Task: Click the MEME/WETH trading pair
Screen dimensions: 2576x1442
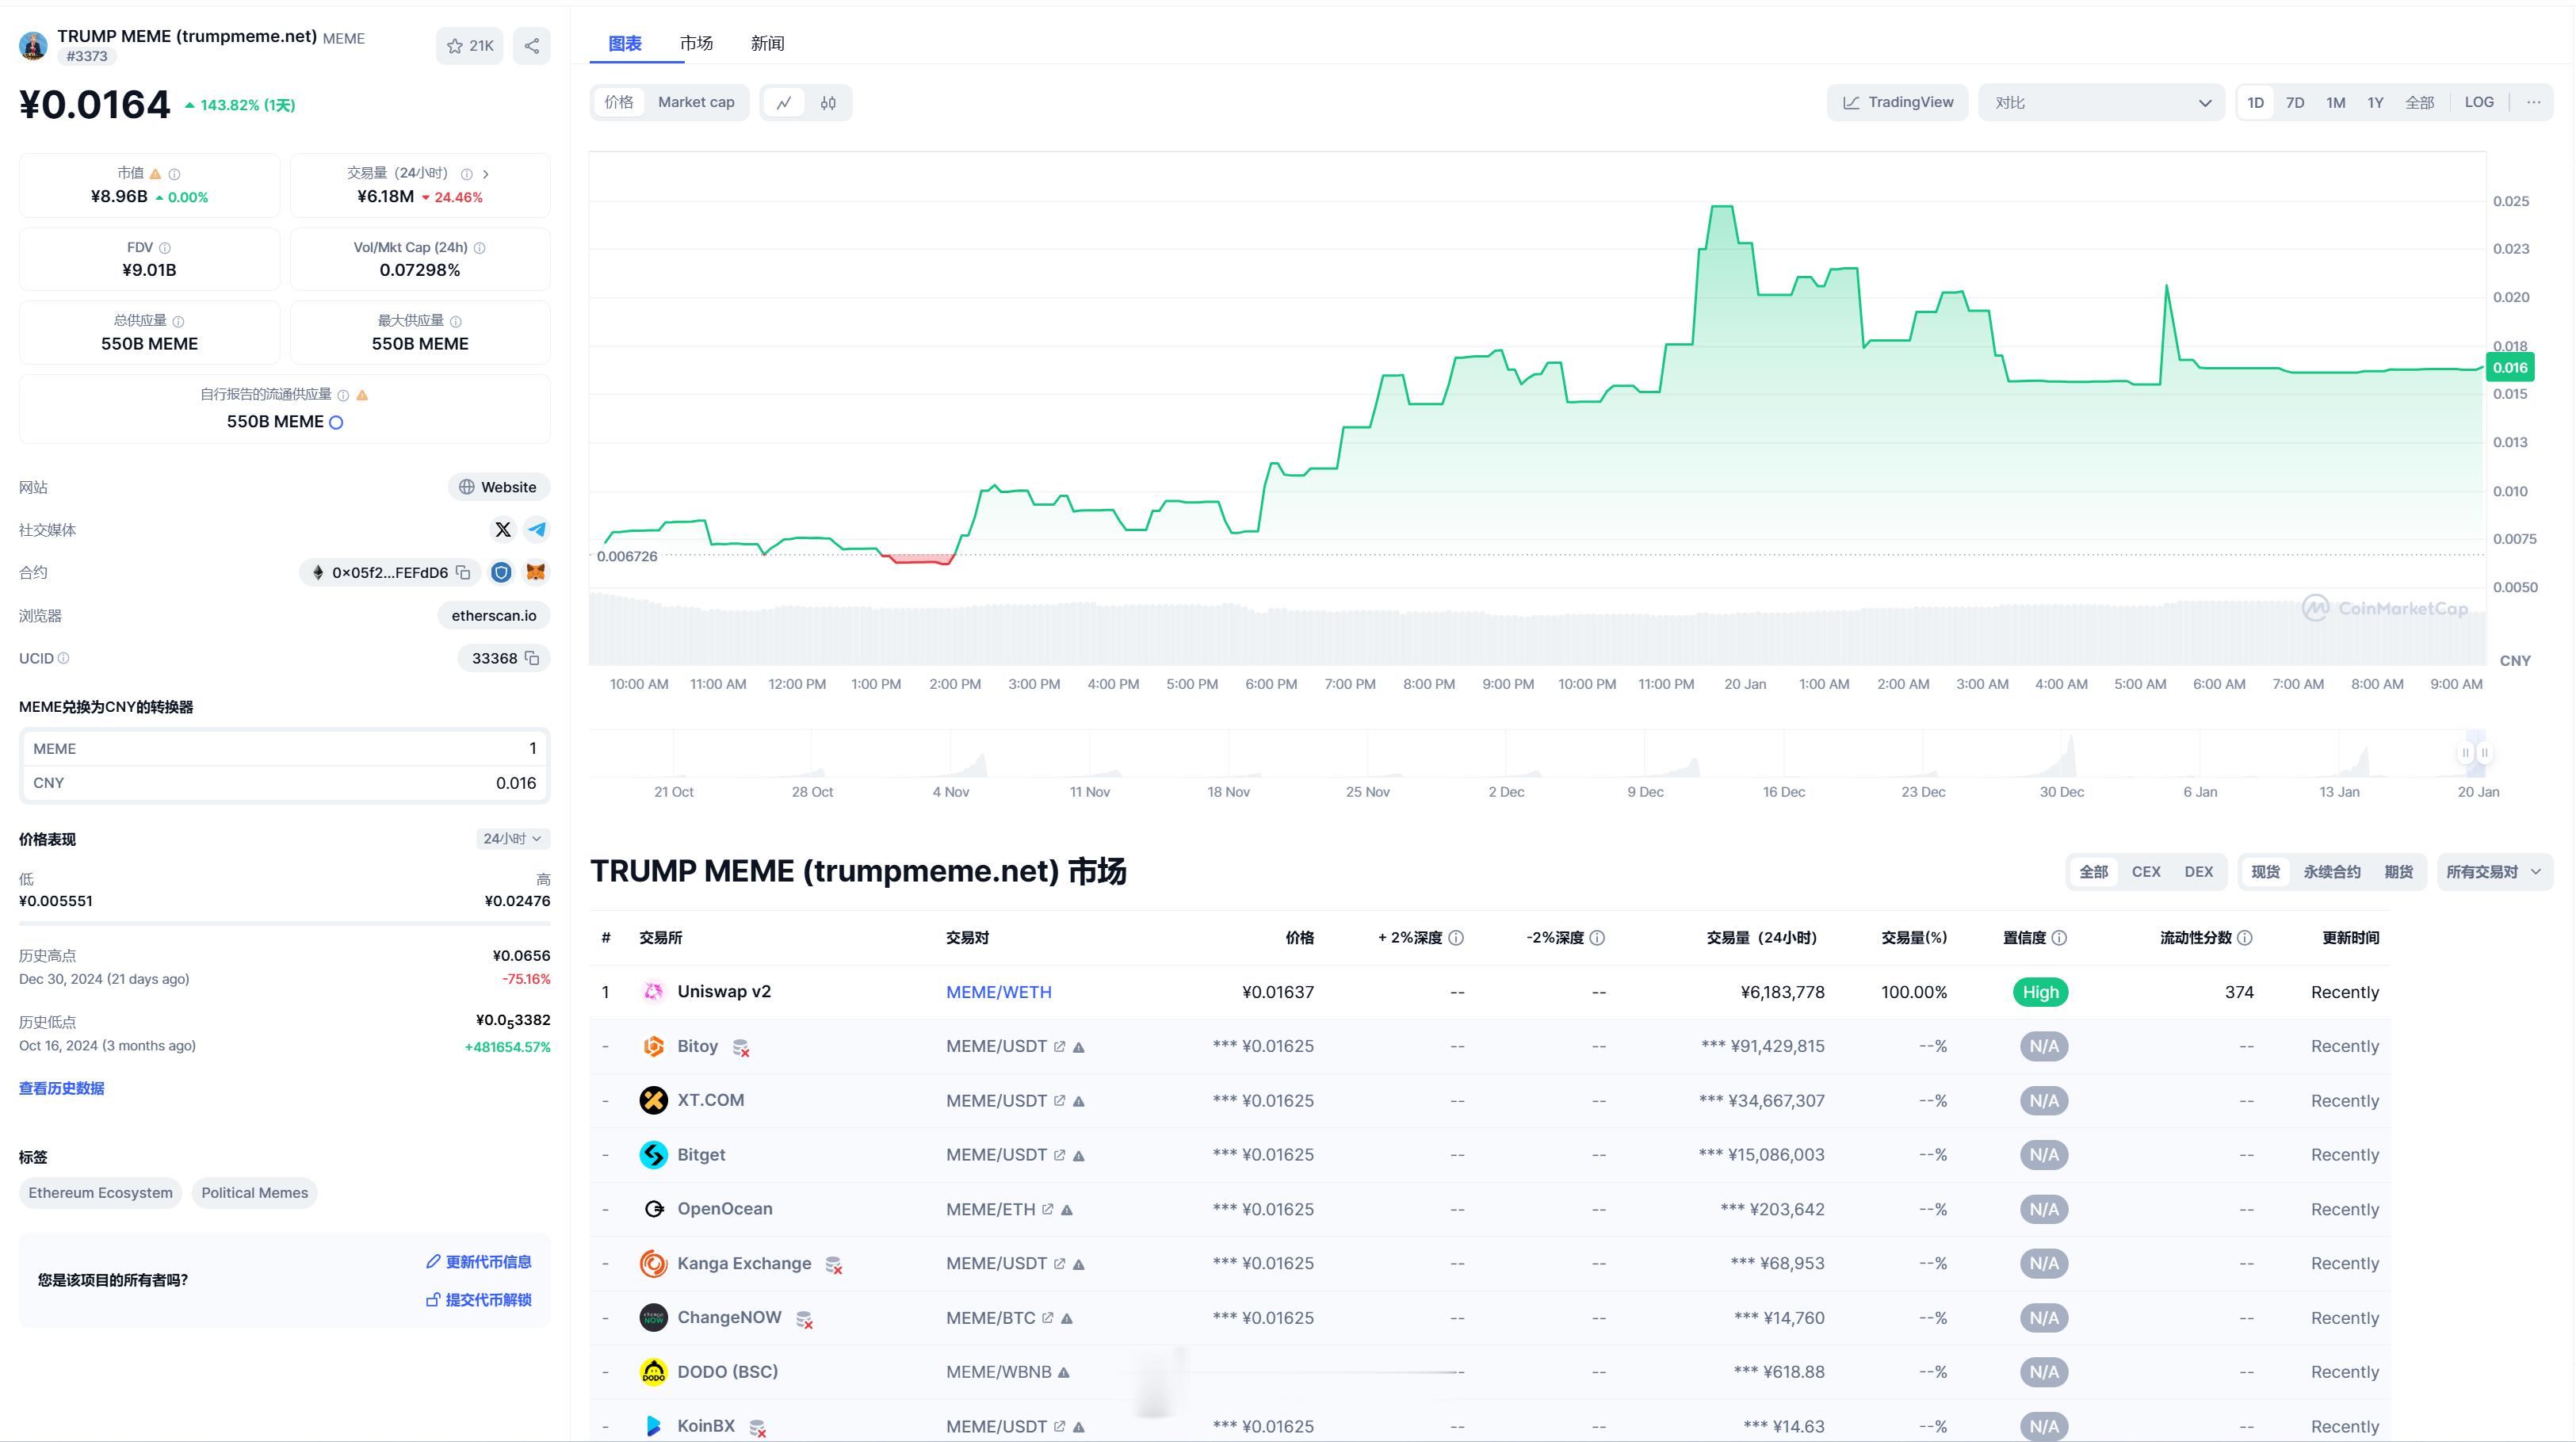Action: coord(998,992)
